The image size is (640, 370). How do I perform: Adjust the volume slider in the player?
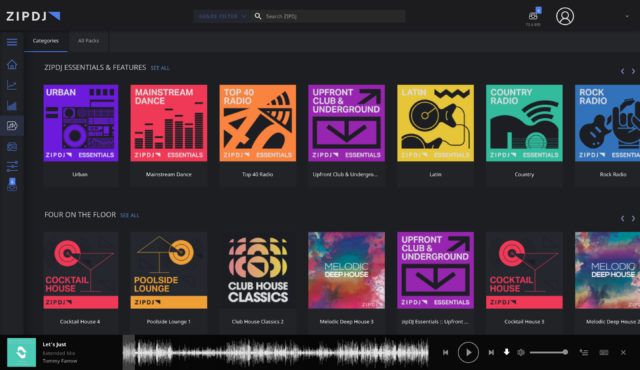pyautogui.click(x=549, y=352)
